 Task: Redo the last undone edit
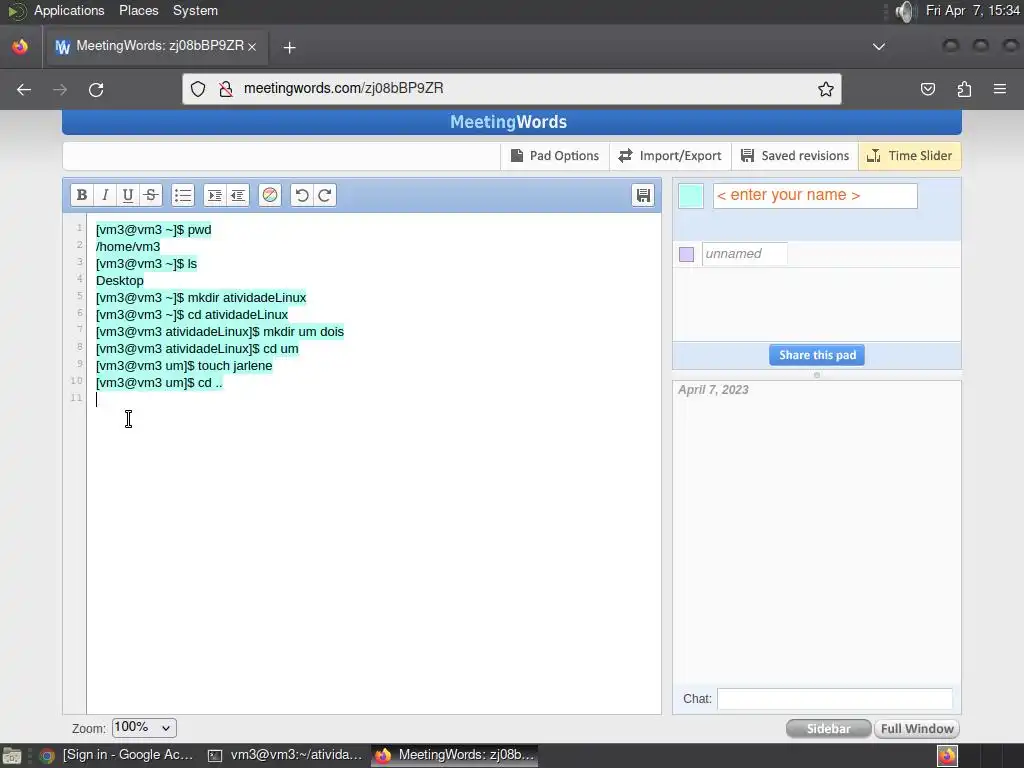325,195
